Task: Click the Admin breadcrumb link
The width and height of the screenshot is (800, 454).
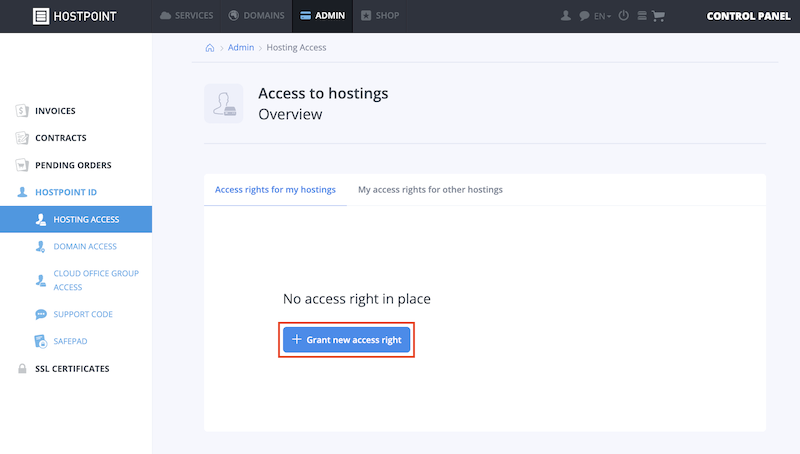Action: (x=241, y=47)
